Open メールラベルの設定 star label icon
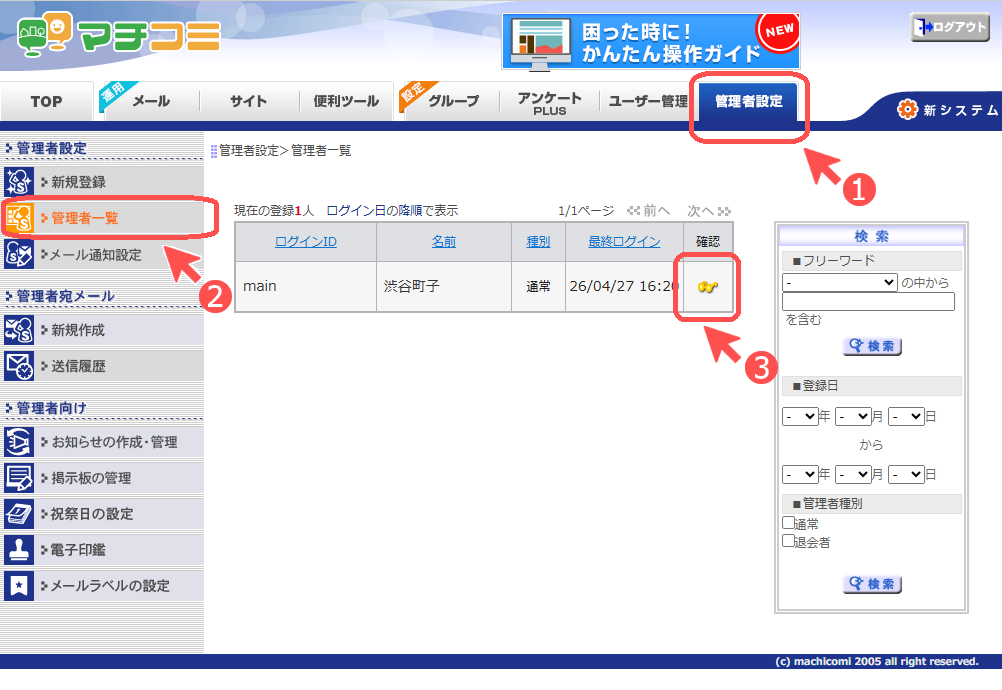Image resolution: width=1002 pixels, height=690 pixels. point(19,585)
